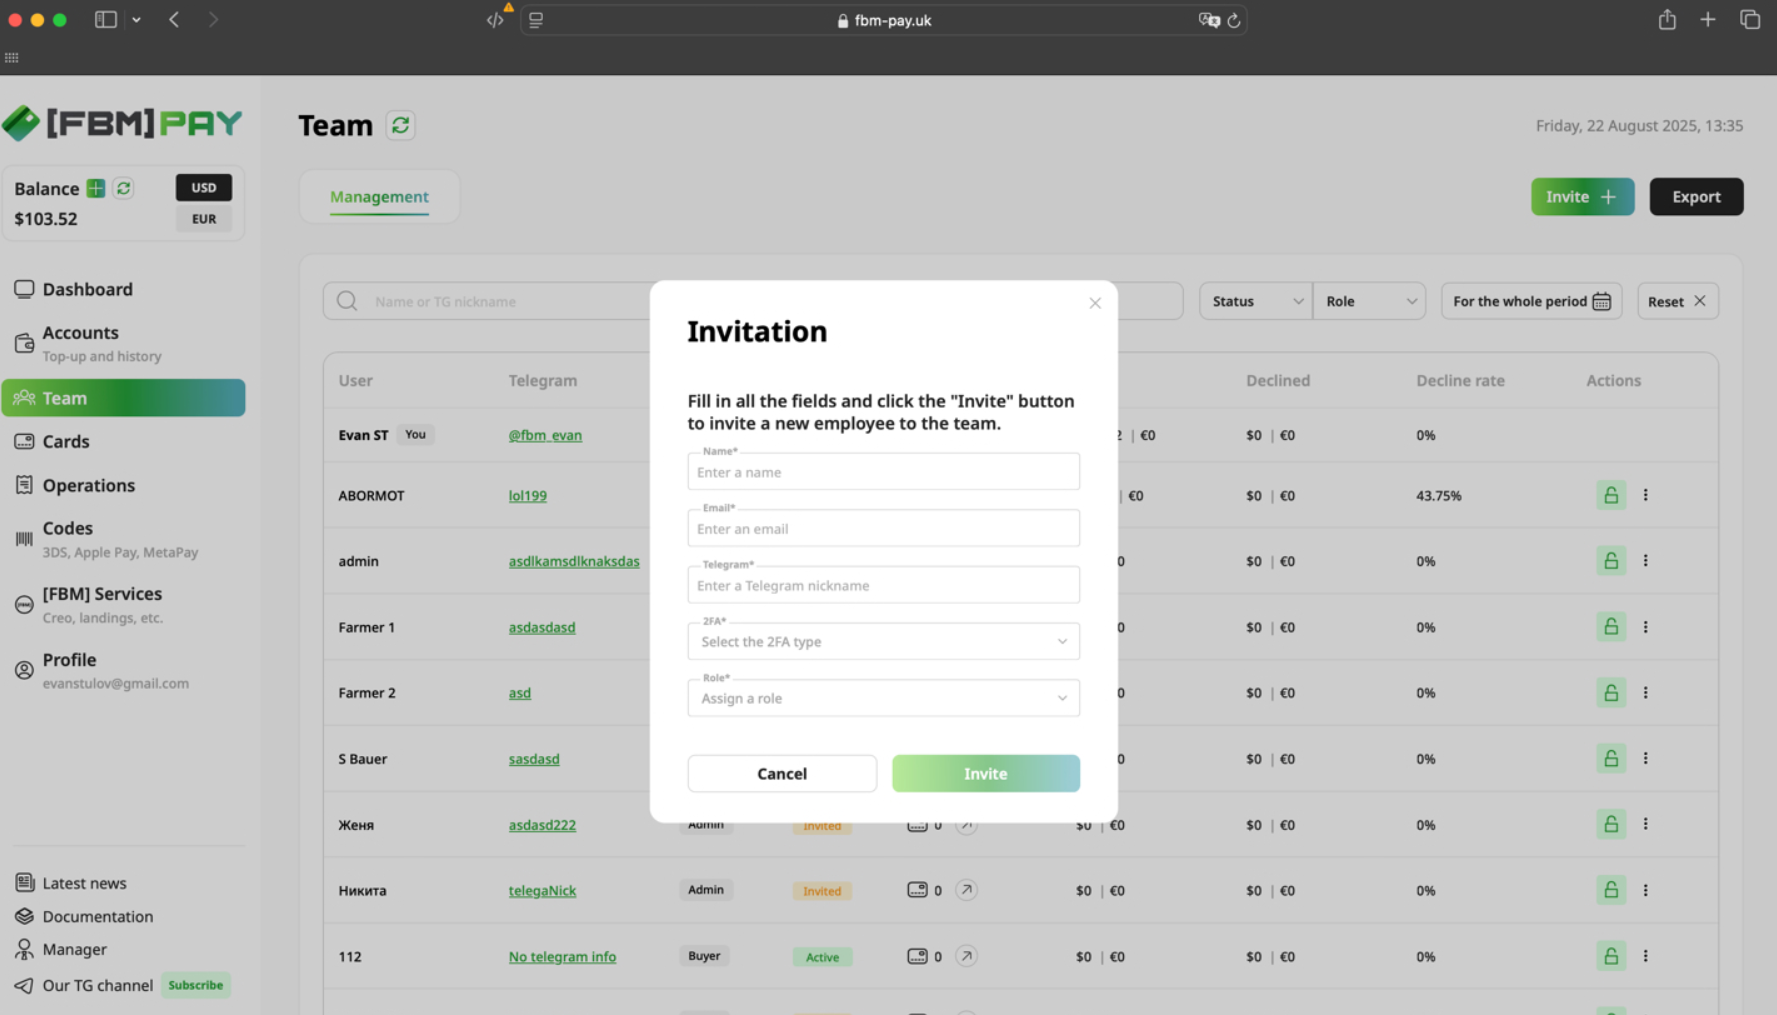The height and width of the screenshot is (1015, 1777).
Task: Open three-dot actions menu for Farmer 1
Action: [1645, 627]
